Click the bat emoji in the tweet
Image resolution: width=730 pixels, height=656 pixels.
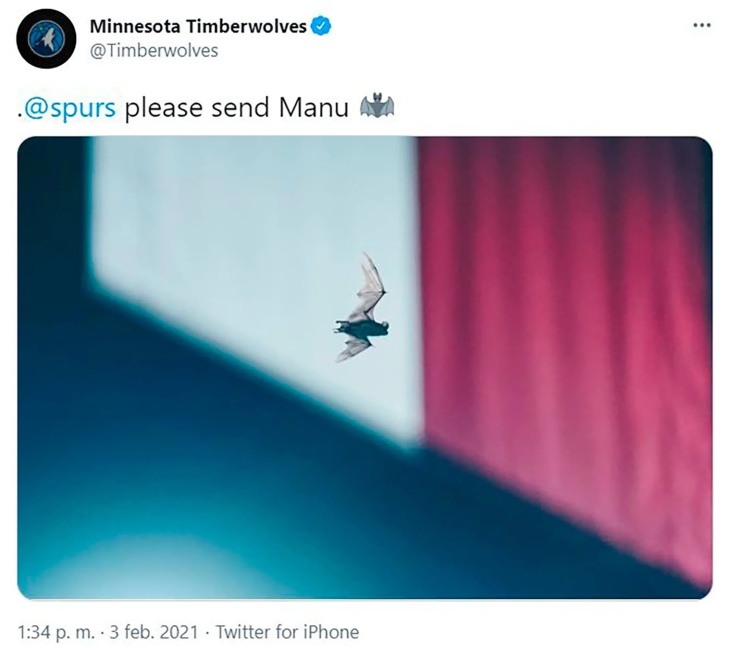[377, 106]
